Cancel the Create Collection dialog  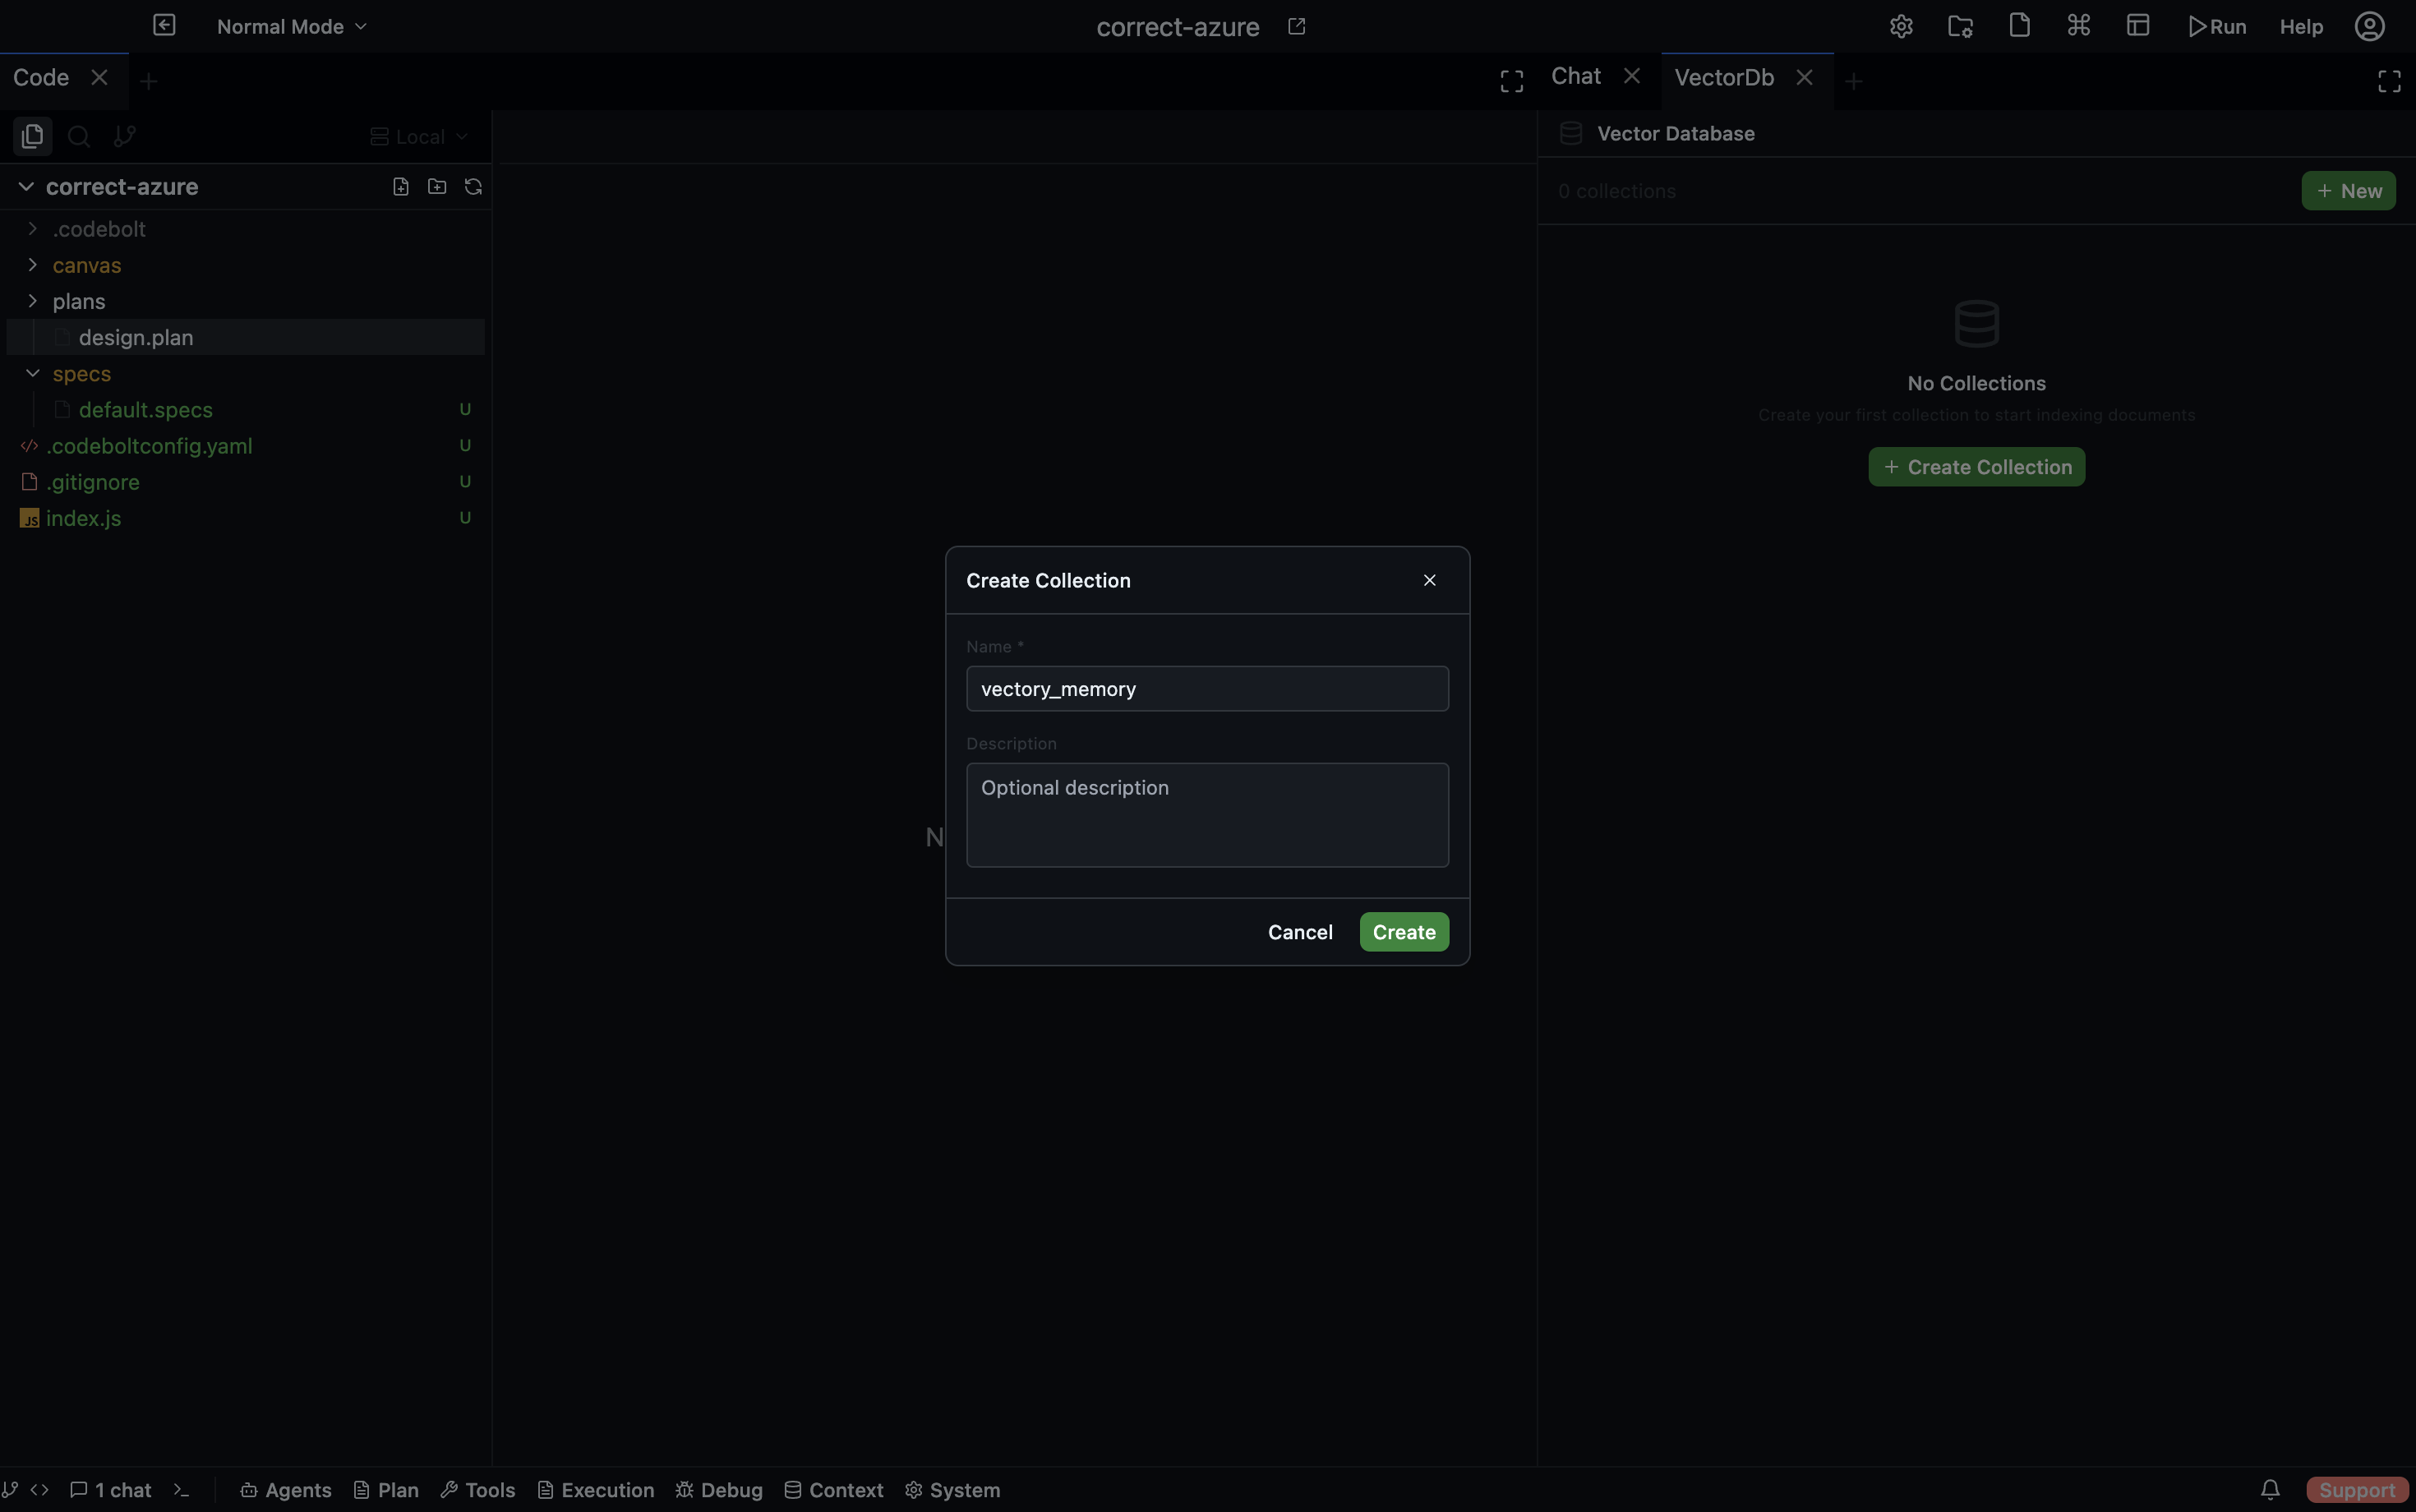(1300, 932)
